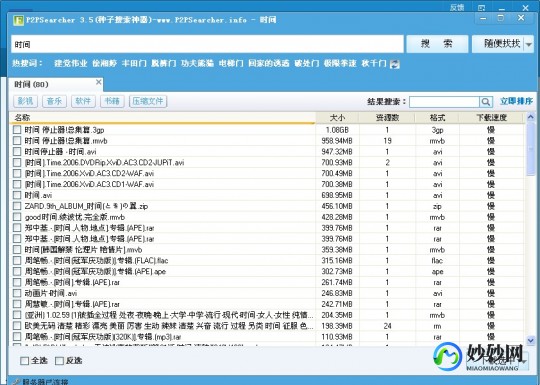Focus the 结果搜索 filter input field
Image resolution: width=540 pixels, height=385 pixels.
[444, 102]
